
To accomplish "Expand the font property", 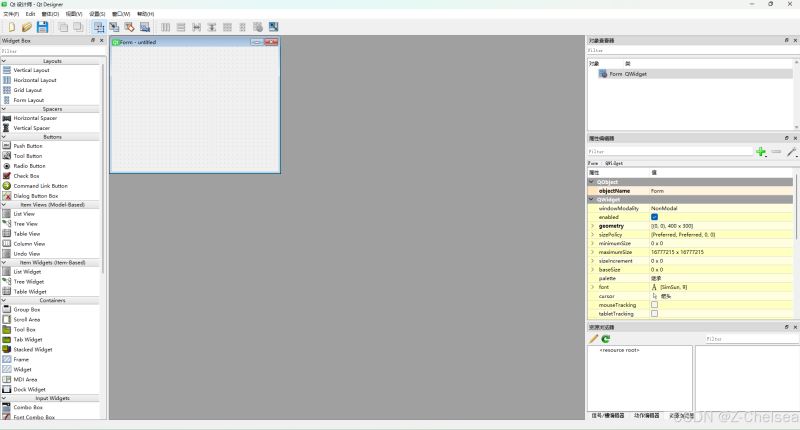I will (x=592, y=287).
